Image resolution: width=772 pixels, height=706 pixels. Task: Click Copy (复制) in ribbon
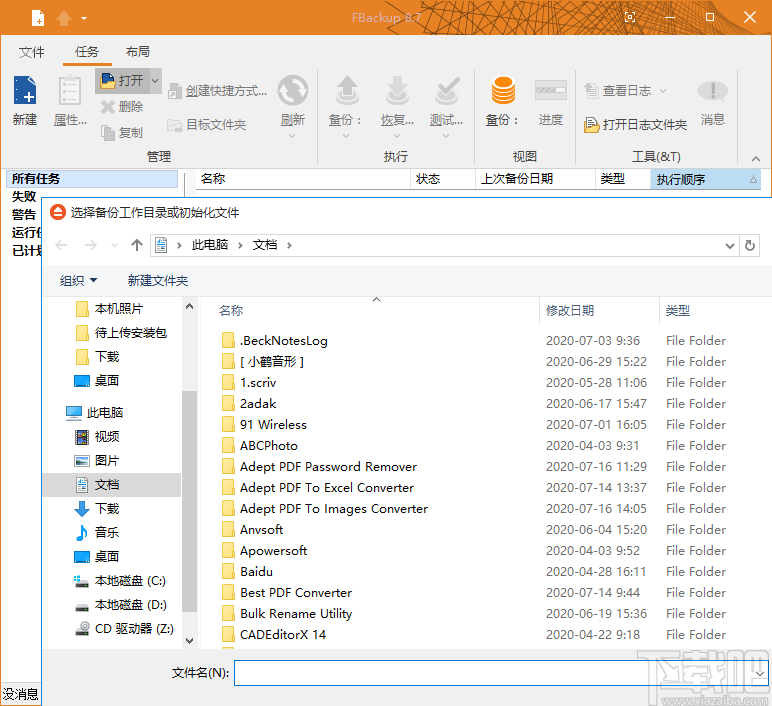click(122, 132)
